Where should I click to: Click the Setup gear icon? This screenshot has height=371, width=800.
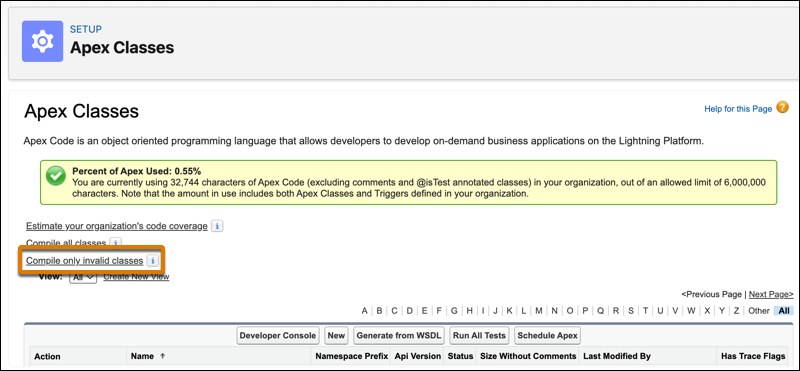(42, 41)
